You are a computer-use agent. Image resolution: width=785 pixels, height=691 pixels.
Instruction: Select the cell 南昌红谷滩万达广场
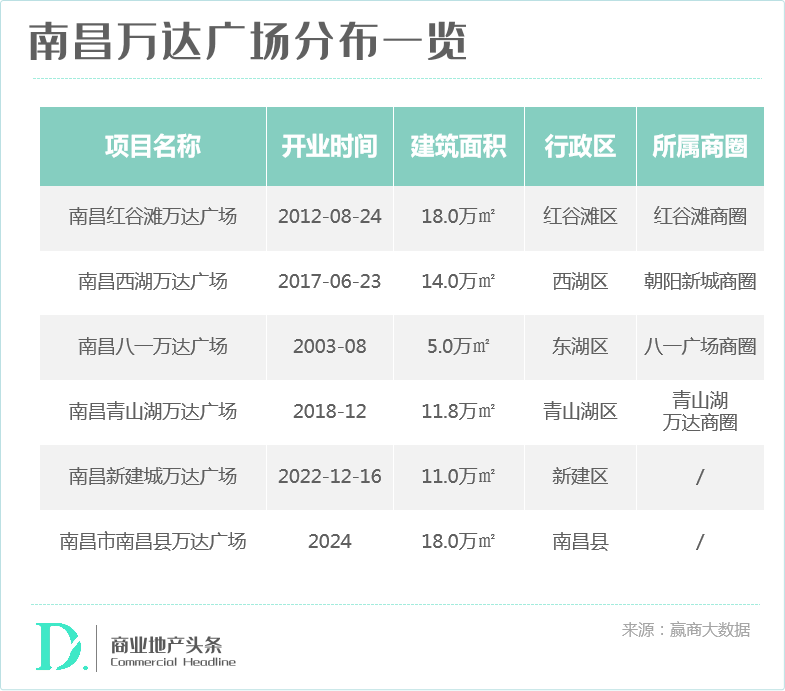(x=153, y=217)
